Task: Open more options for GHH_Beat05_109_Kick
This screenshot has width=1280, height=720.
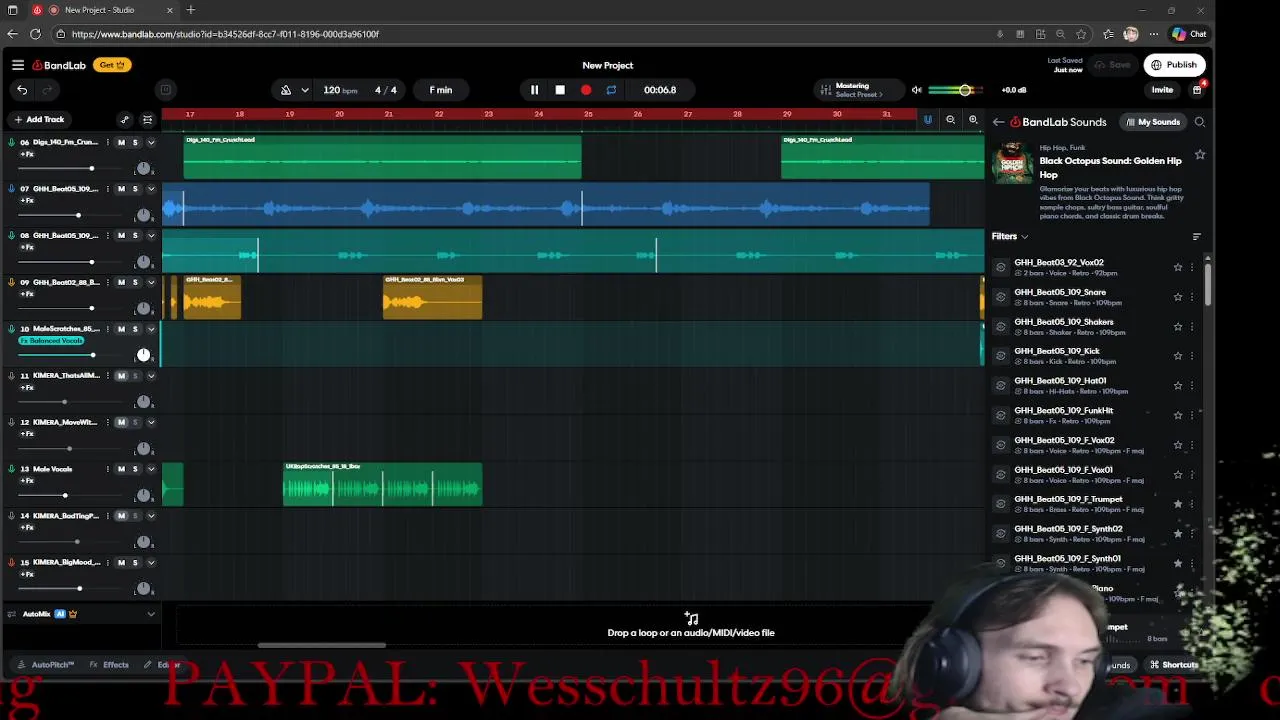Action: click(1192, 356)
